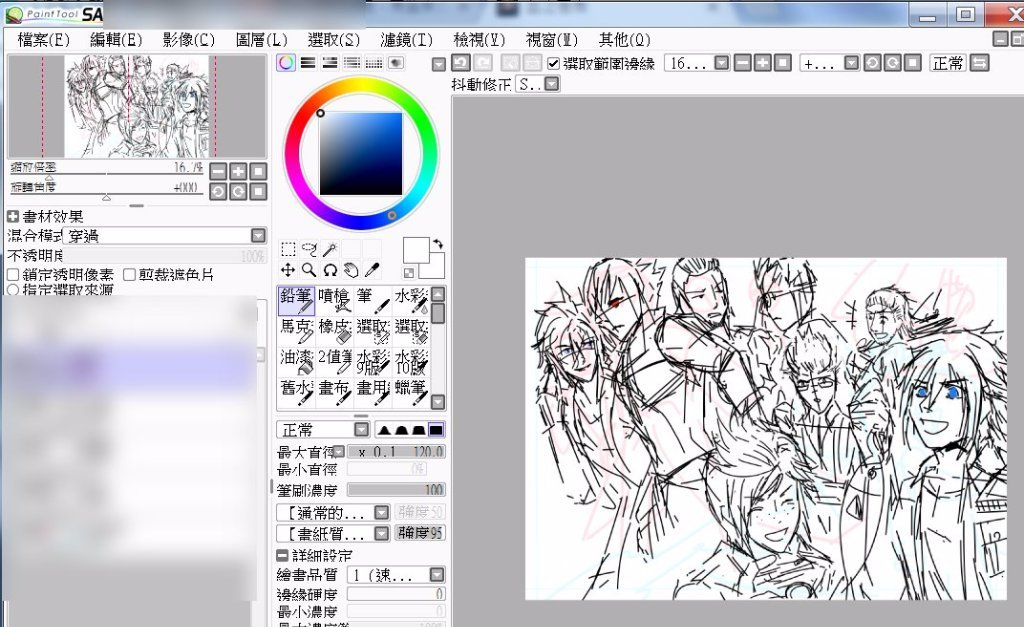Click the 強度95 texture intensity field
The width and height of the screenshot is (1024, 627).
[x=420, y=534]
